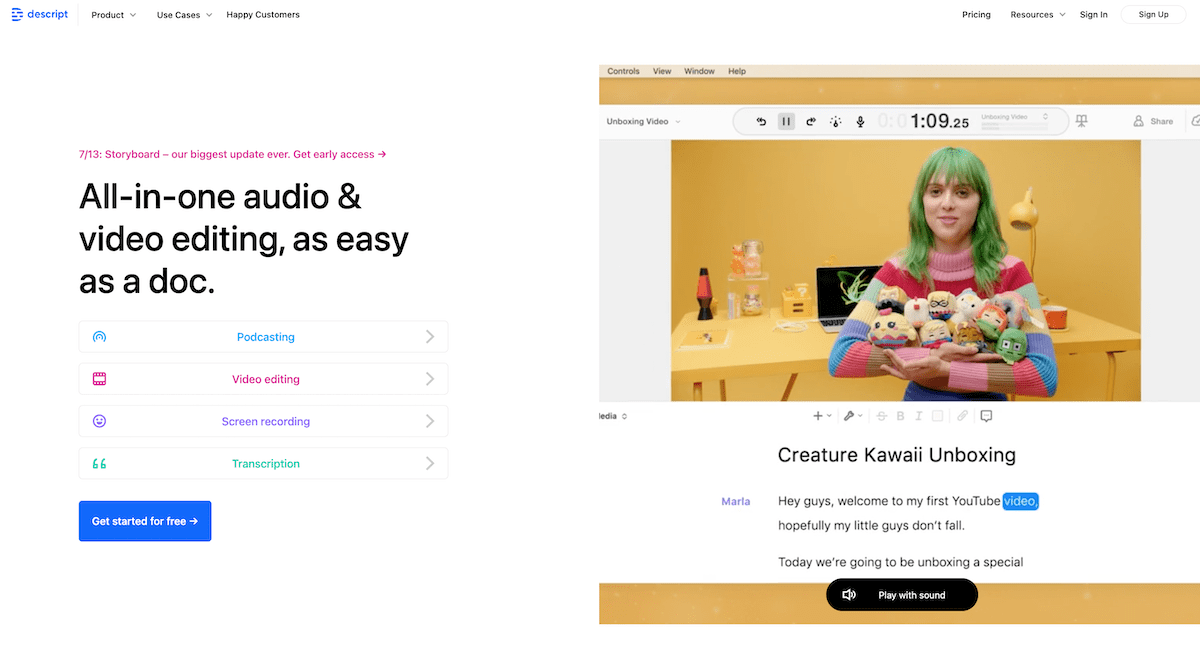
Task: Click the skip forward arrow icon
Action: [x=811, y=121]
